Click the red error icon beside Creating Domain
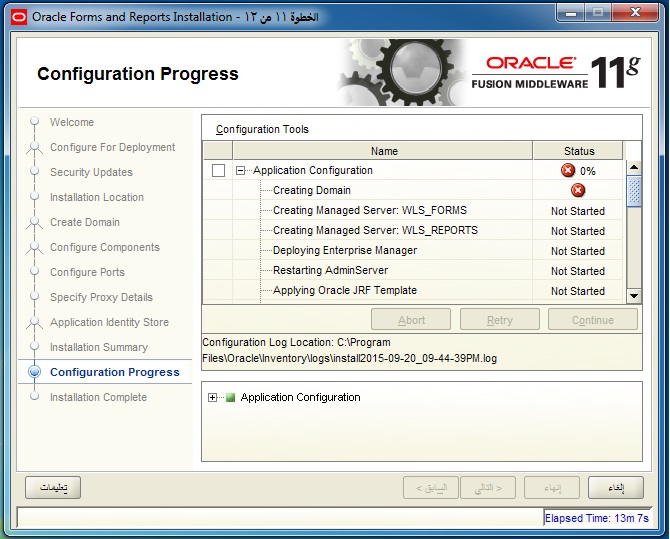 pyautogui.click(x=578, y=190)
